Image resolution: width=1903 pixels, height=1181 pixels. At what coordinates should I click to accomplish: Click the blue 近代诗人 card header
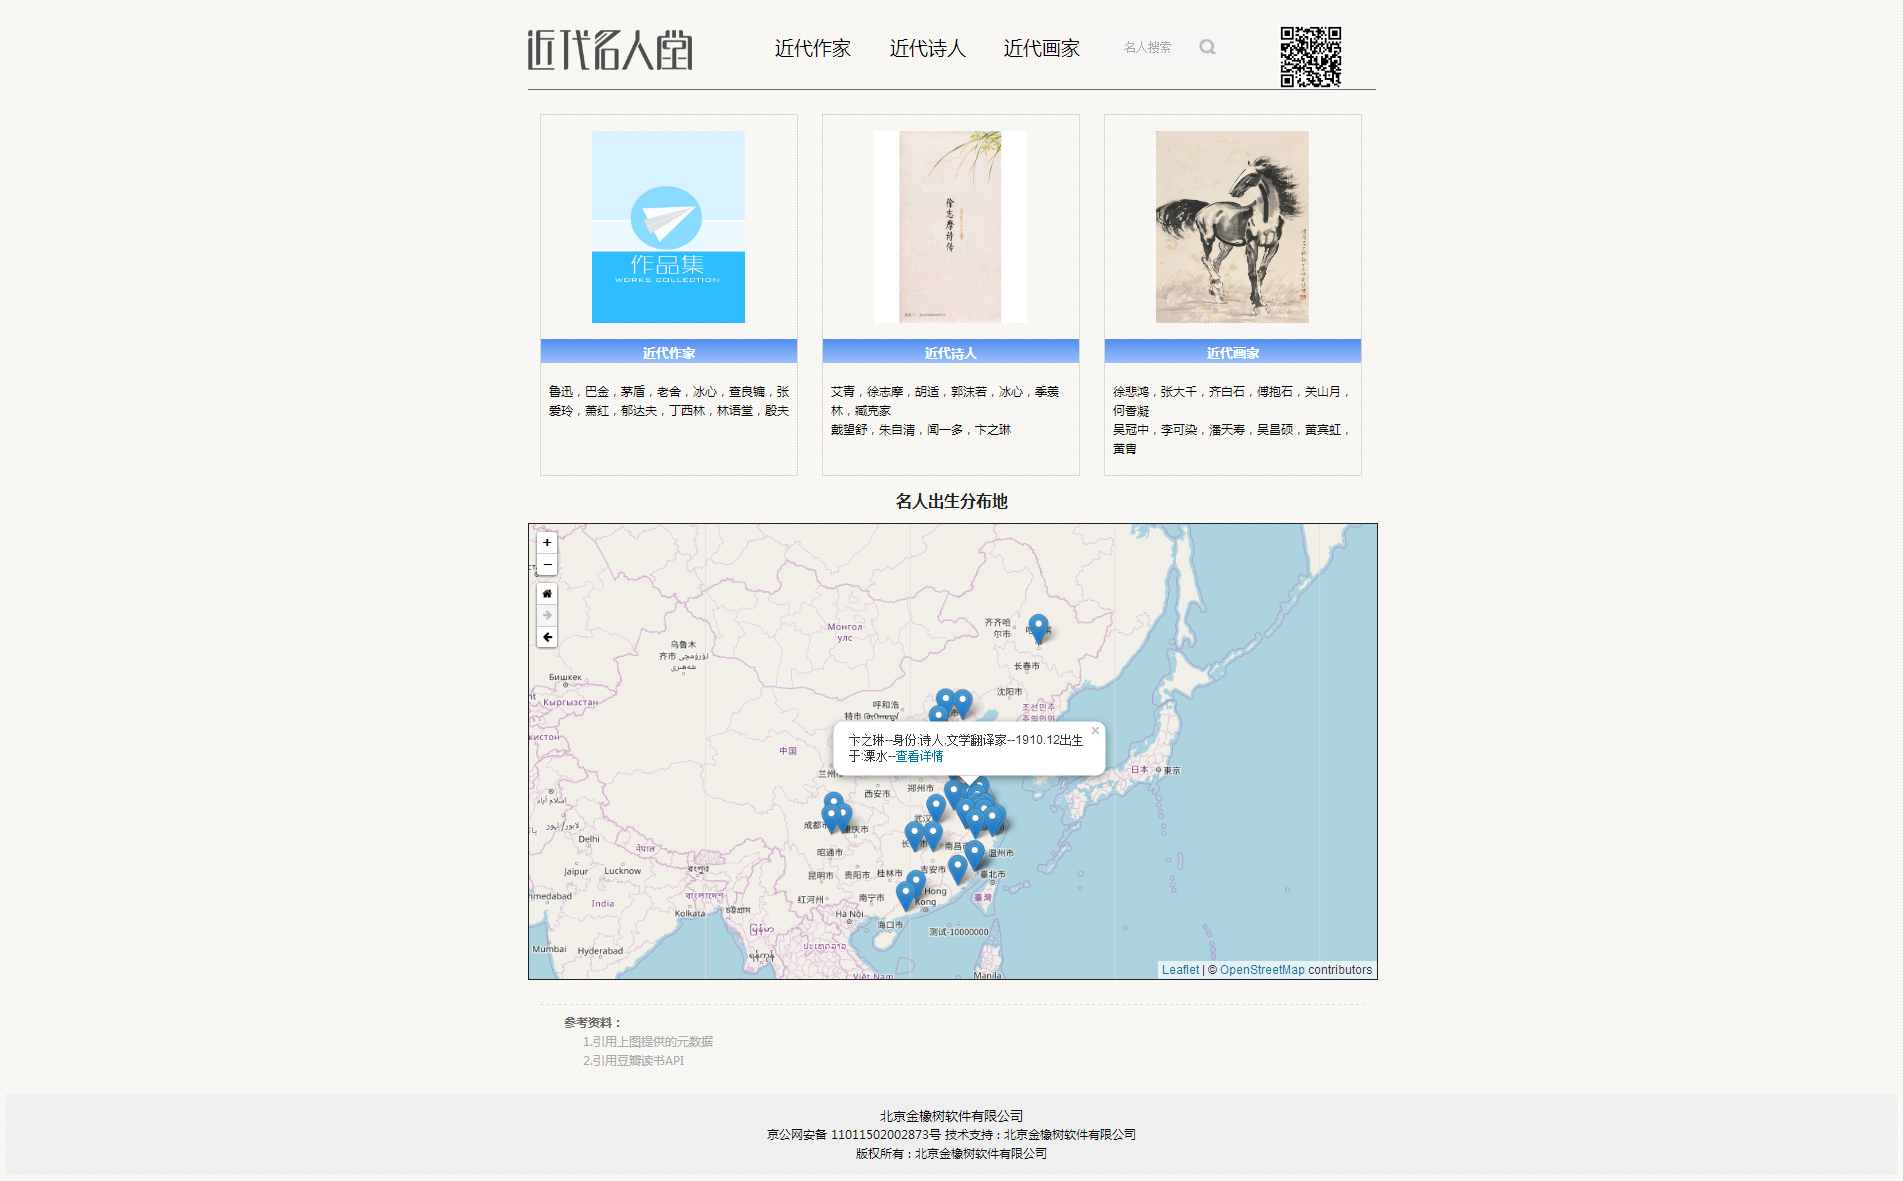pyautogui.click(x=951, y=352)
